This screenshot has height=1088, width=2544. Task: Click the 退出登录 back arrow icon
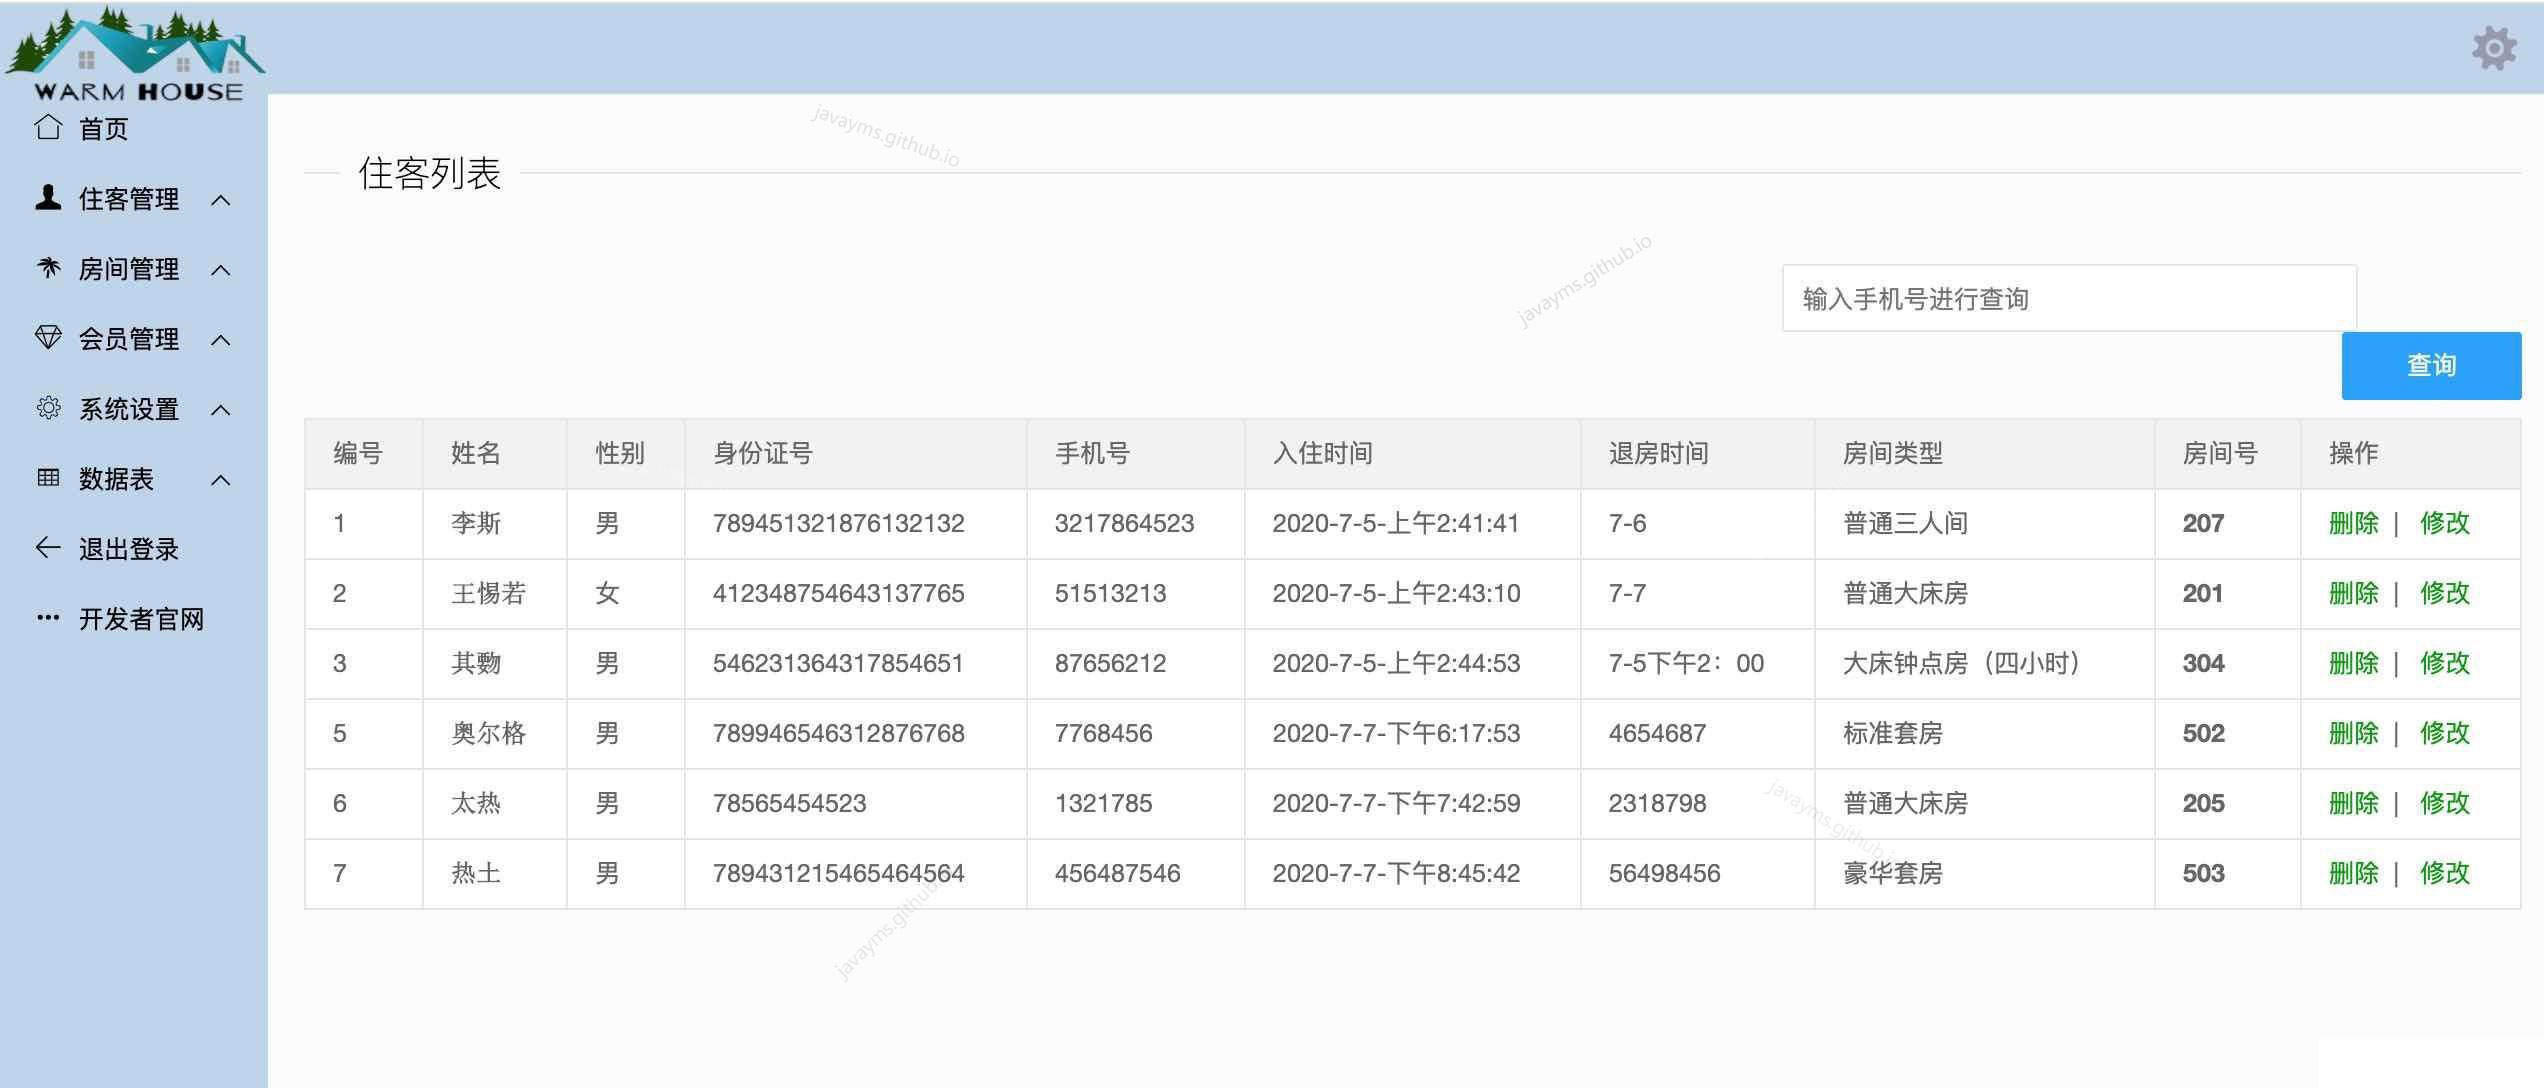tap(48, 548)
